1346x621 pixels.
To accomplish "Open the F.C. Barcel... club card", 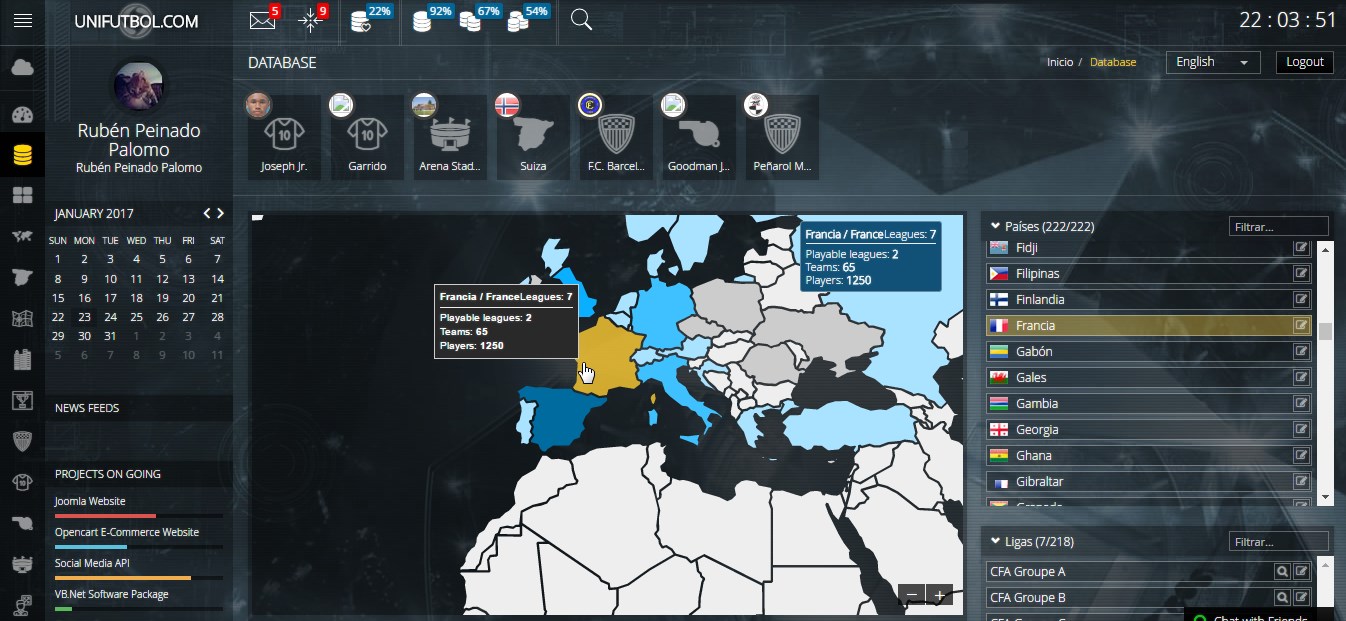I will tap(617, 137).
